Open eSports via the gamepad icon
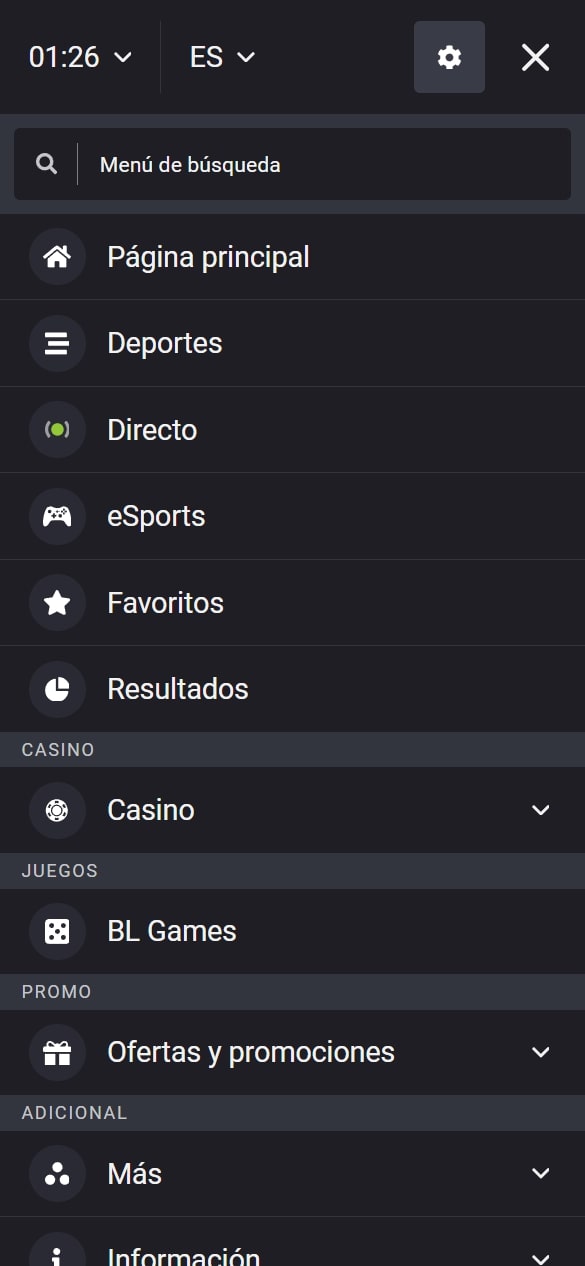The image size is (585, 1266). coord(57,516)
